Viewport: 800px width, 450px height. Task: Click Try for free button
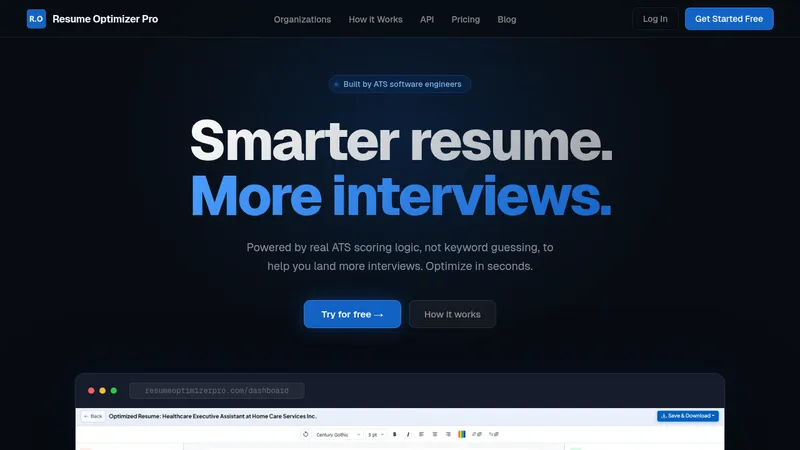352,314
